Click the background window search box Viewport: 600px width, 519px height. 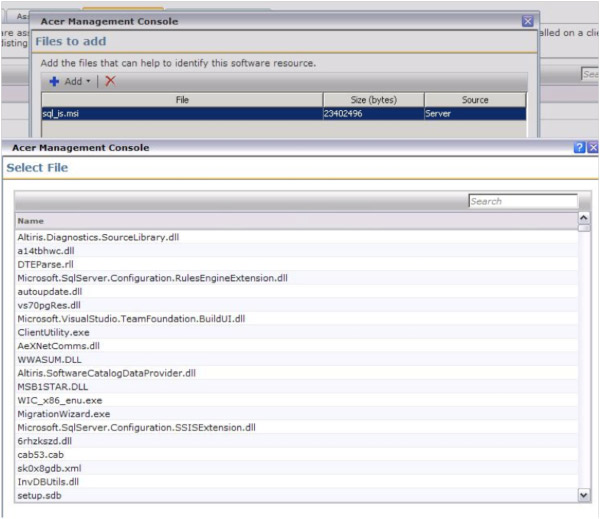coord(590,74)
